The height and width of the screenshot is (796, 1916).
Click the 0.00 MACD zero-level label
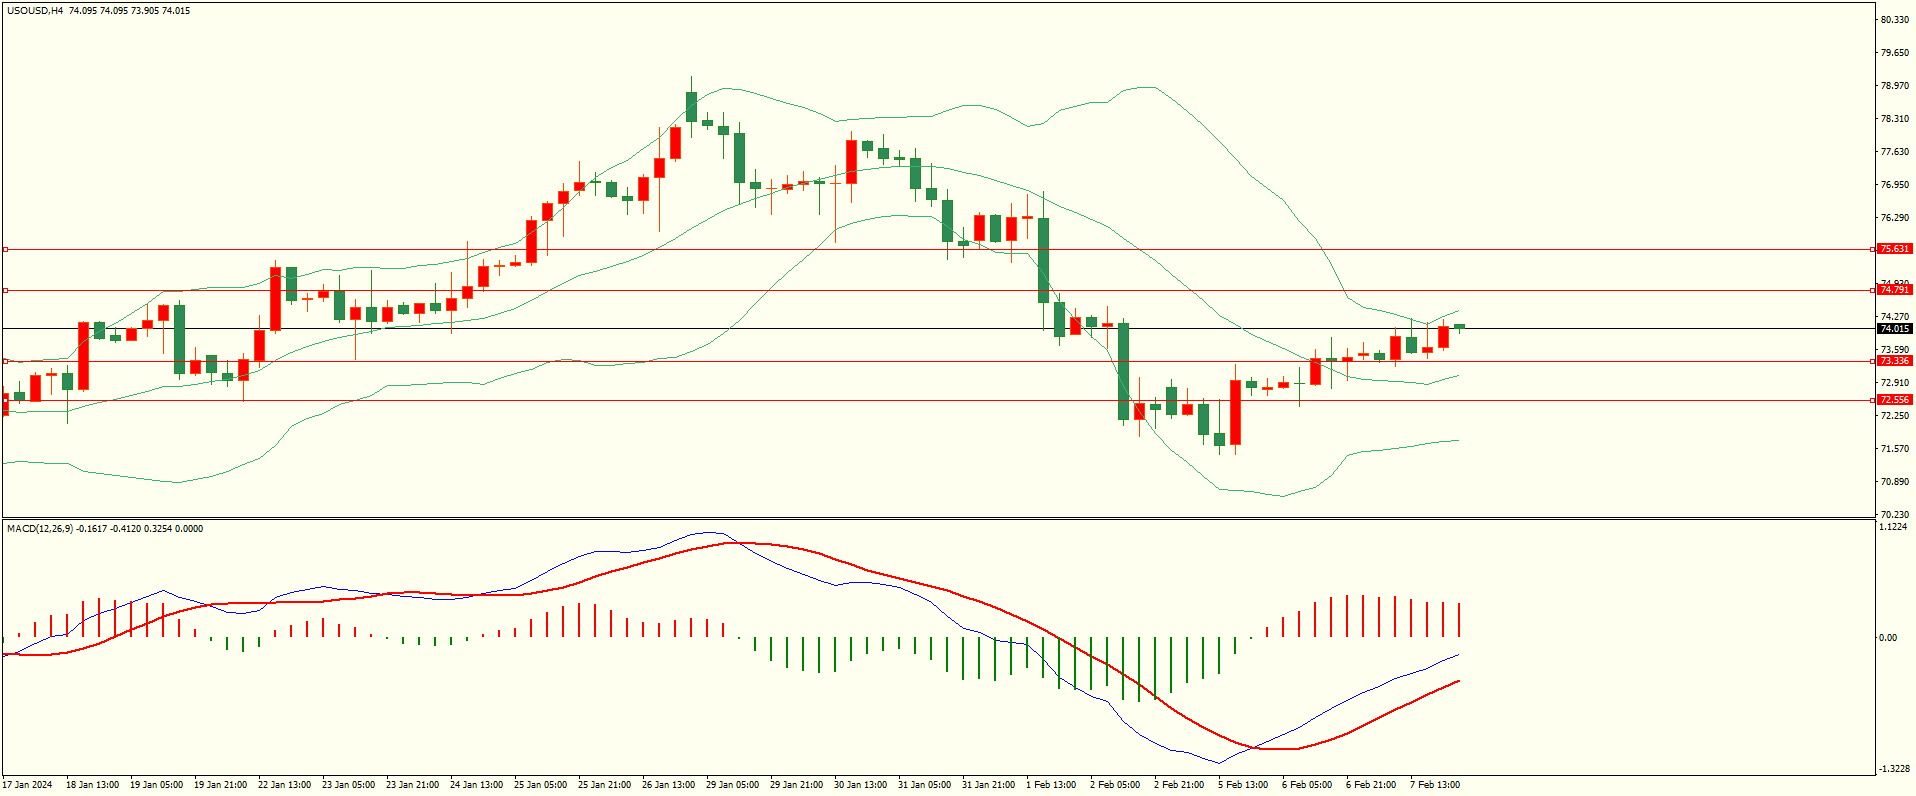tap(1888, 638)
